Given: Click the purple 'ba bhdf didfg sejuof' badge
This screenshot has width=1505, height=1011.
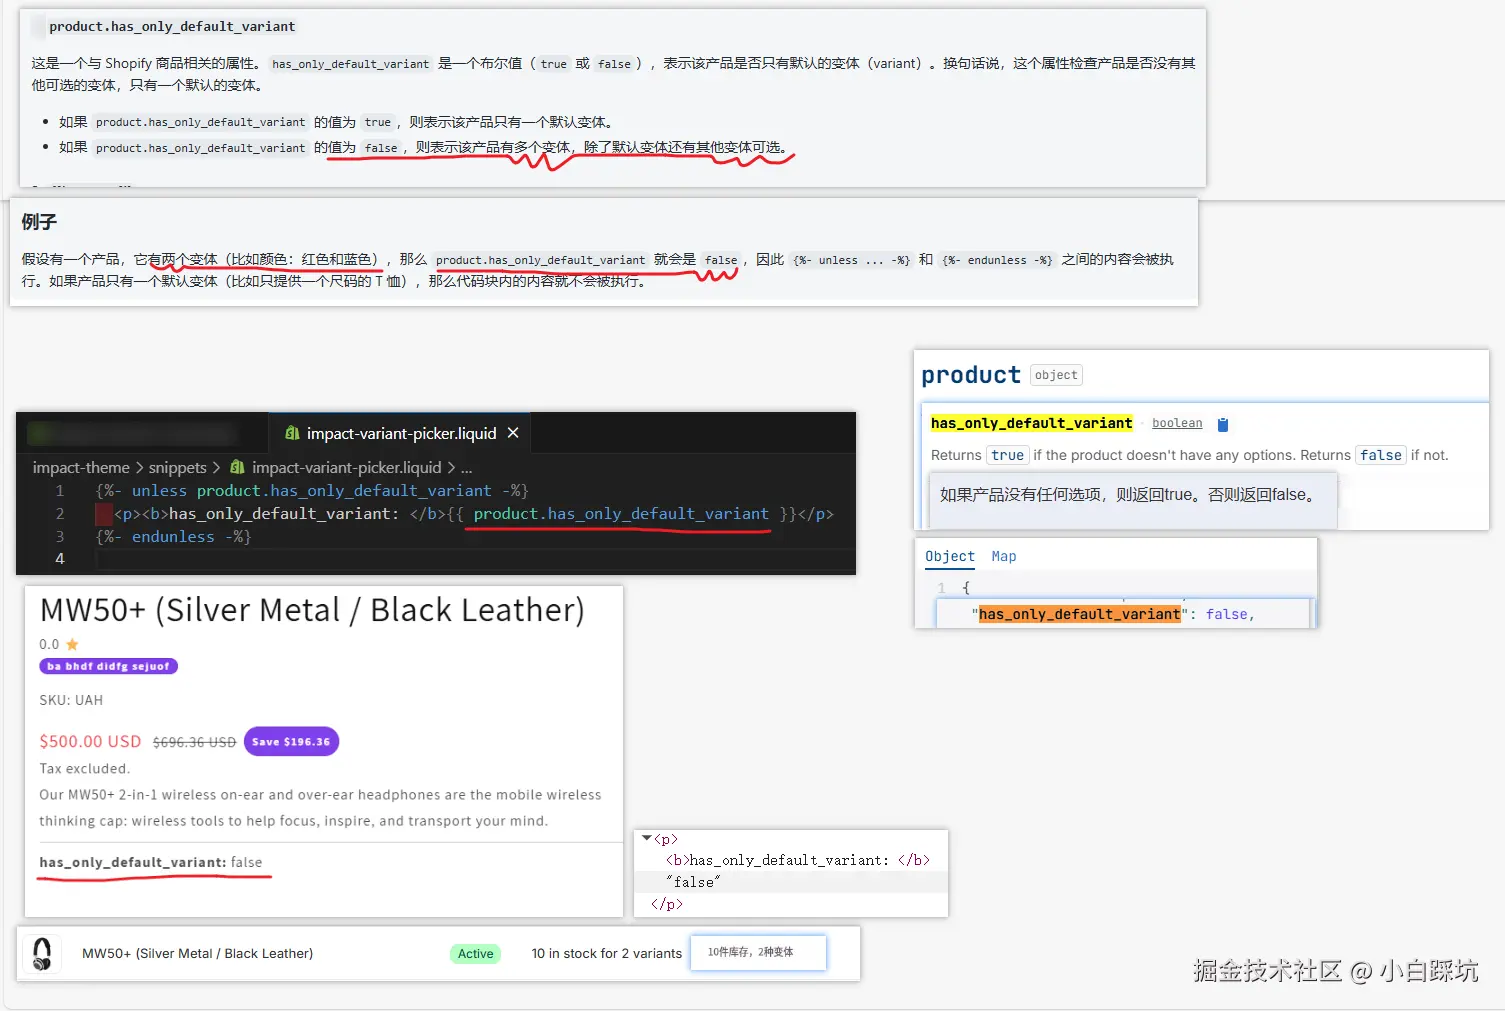Looking at the screenshot, I should point(108,666).
